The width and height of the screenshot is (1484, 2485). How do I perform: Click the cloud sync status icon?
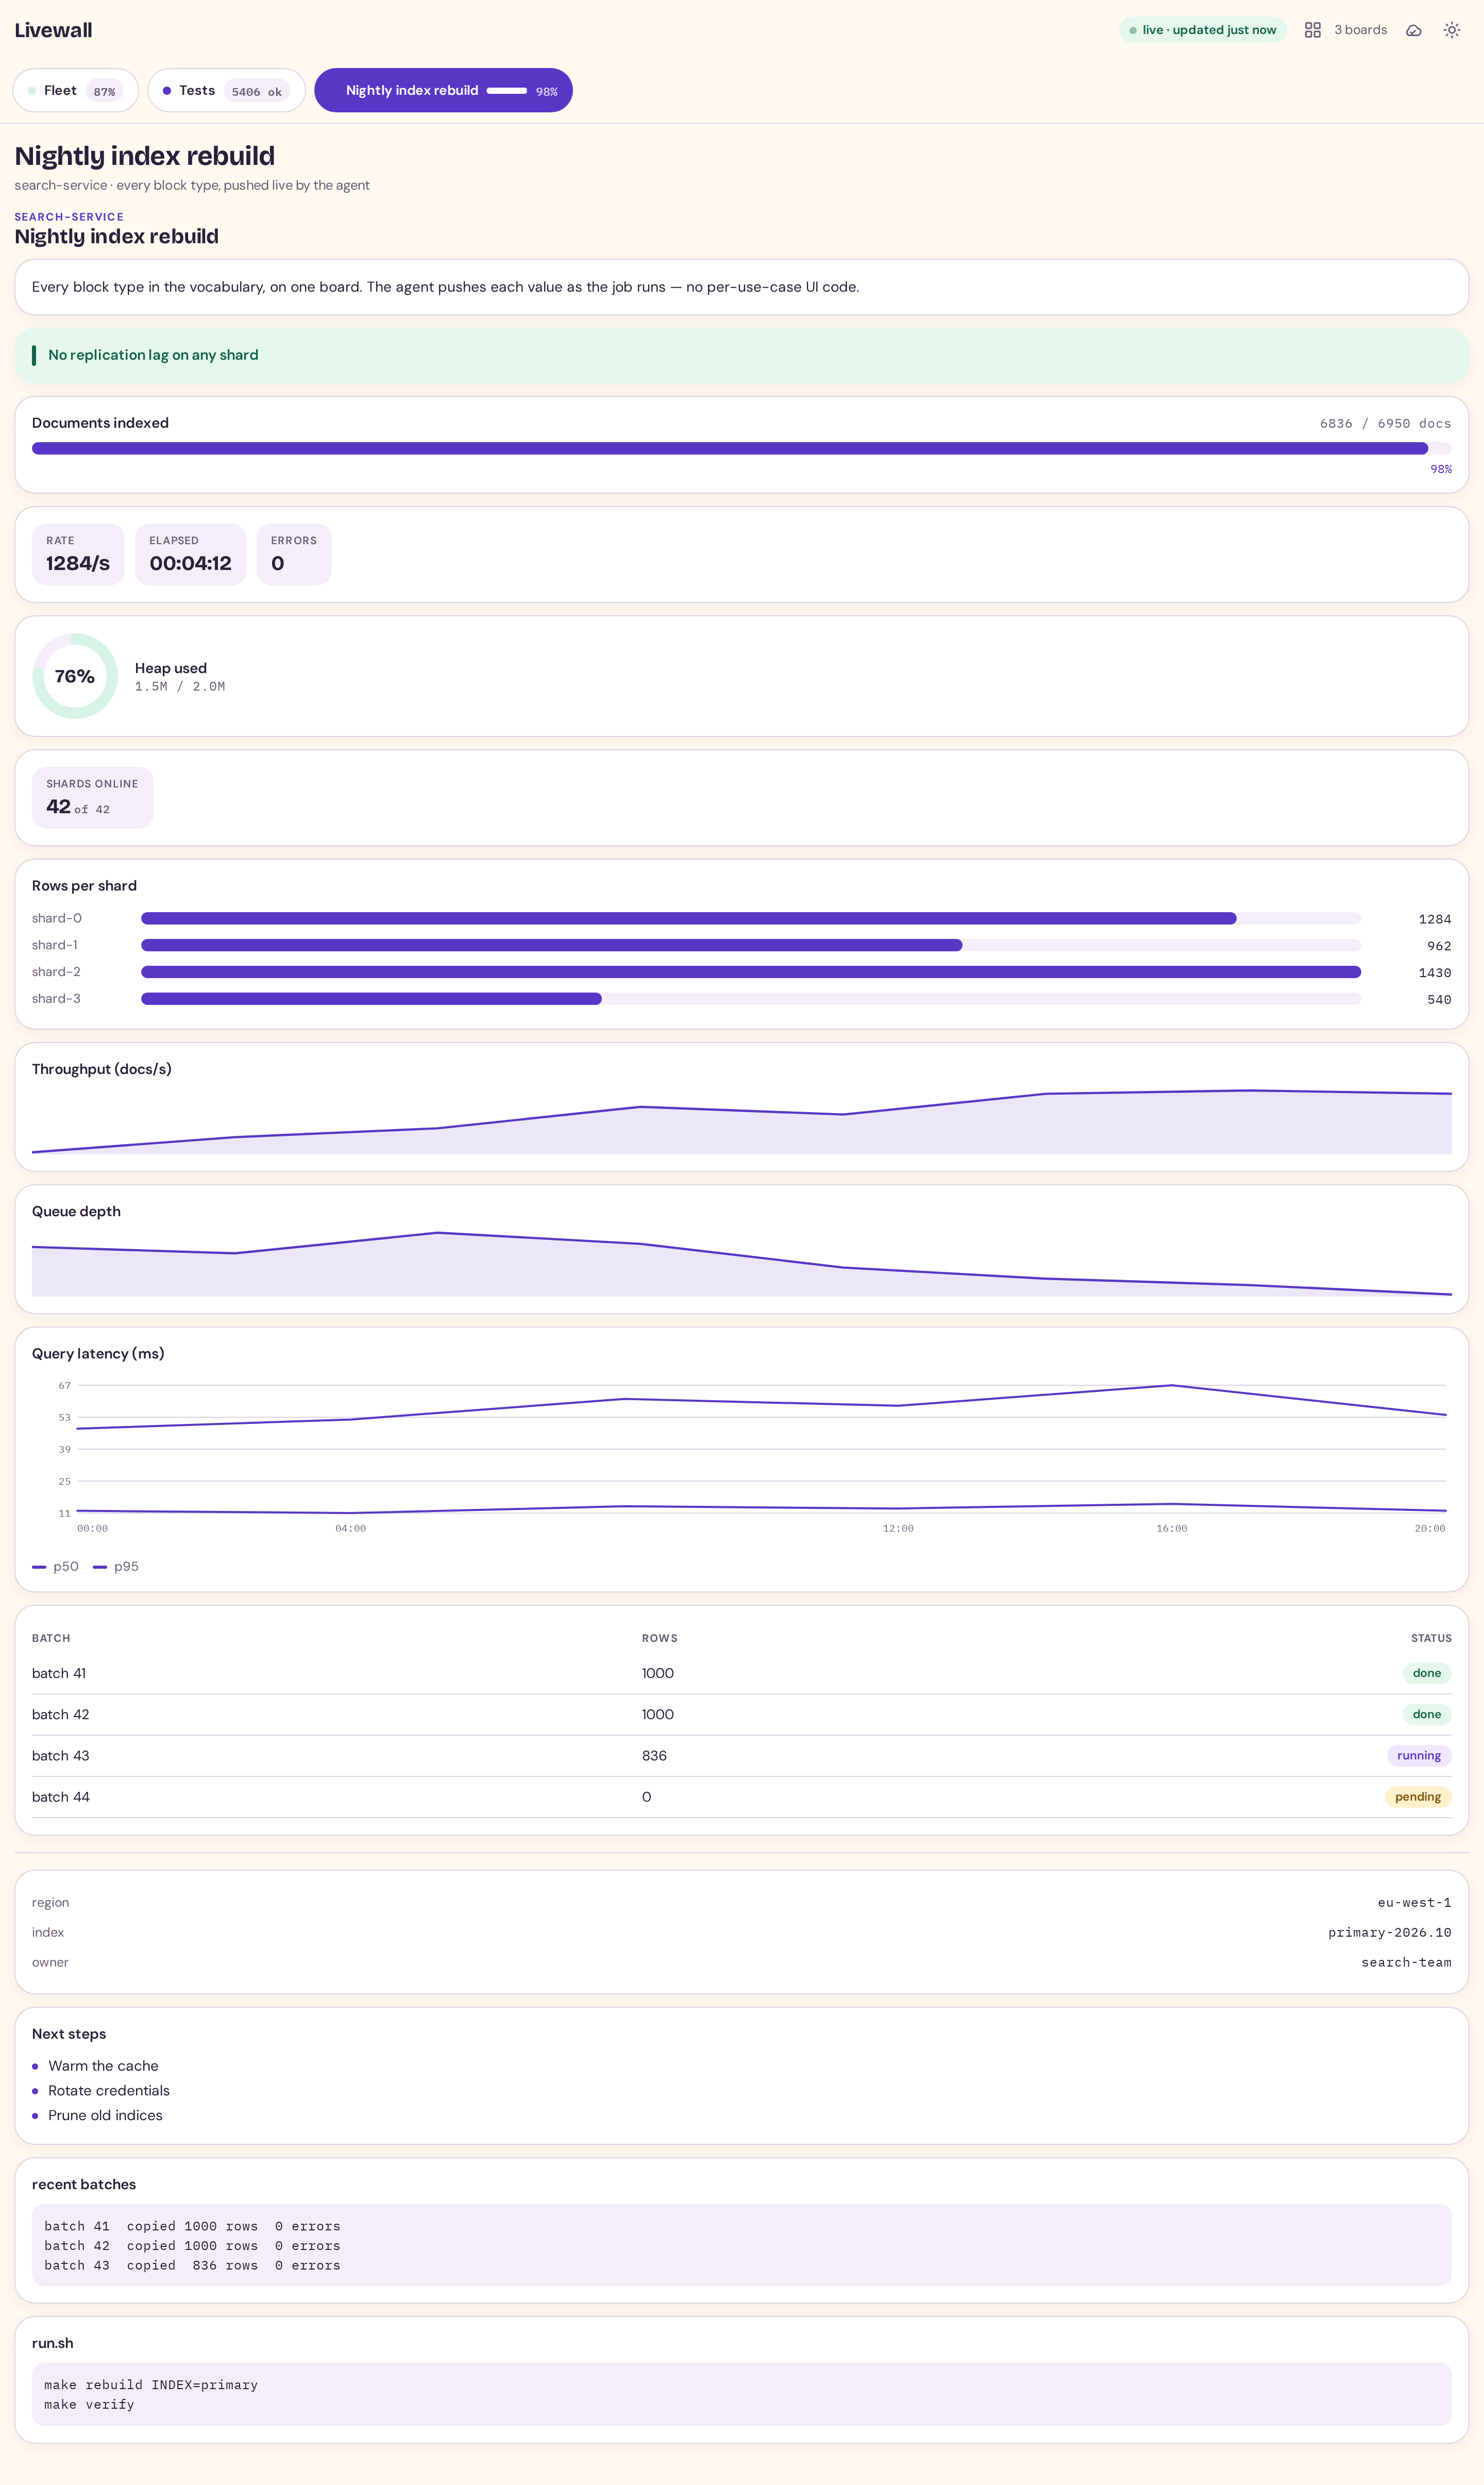pos(1413,30)
